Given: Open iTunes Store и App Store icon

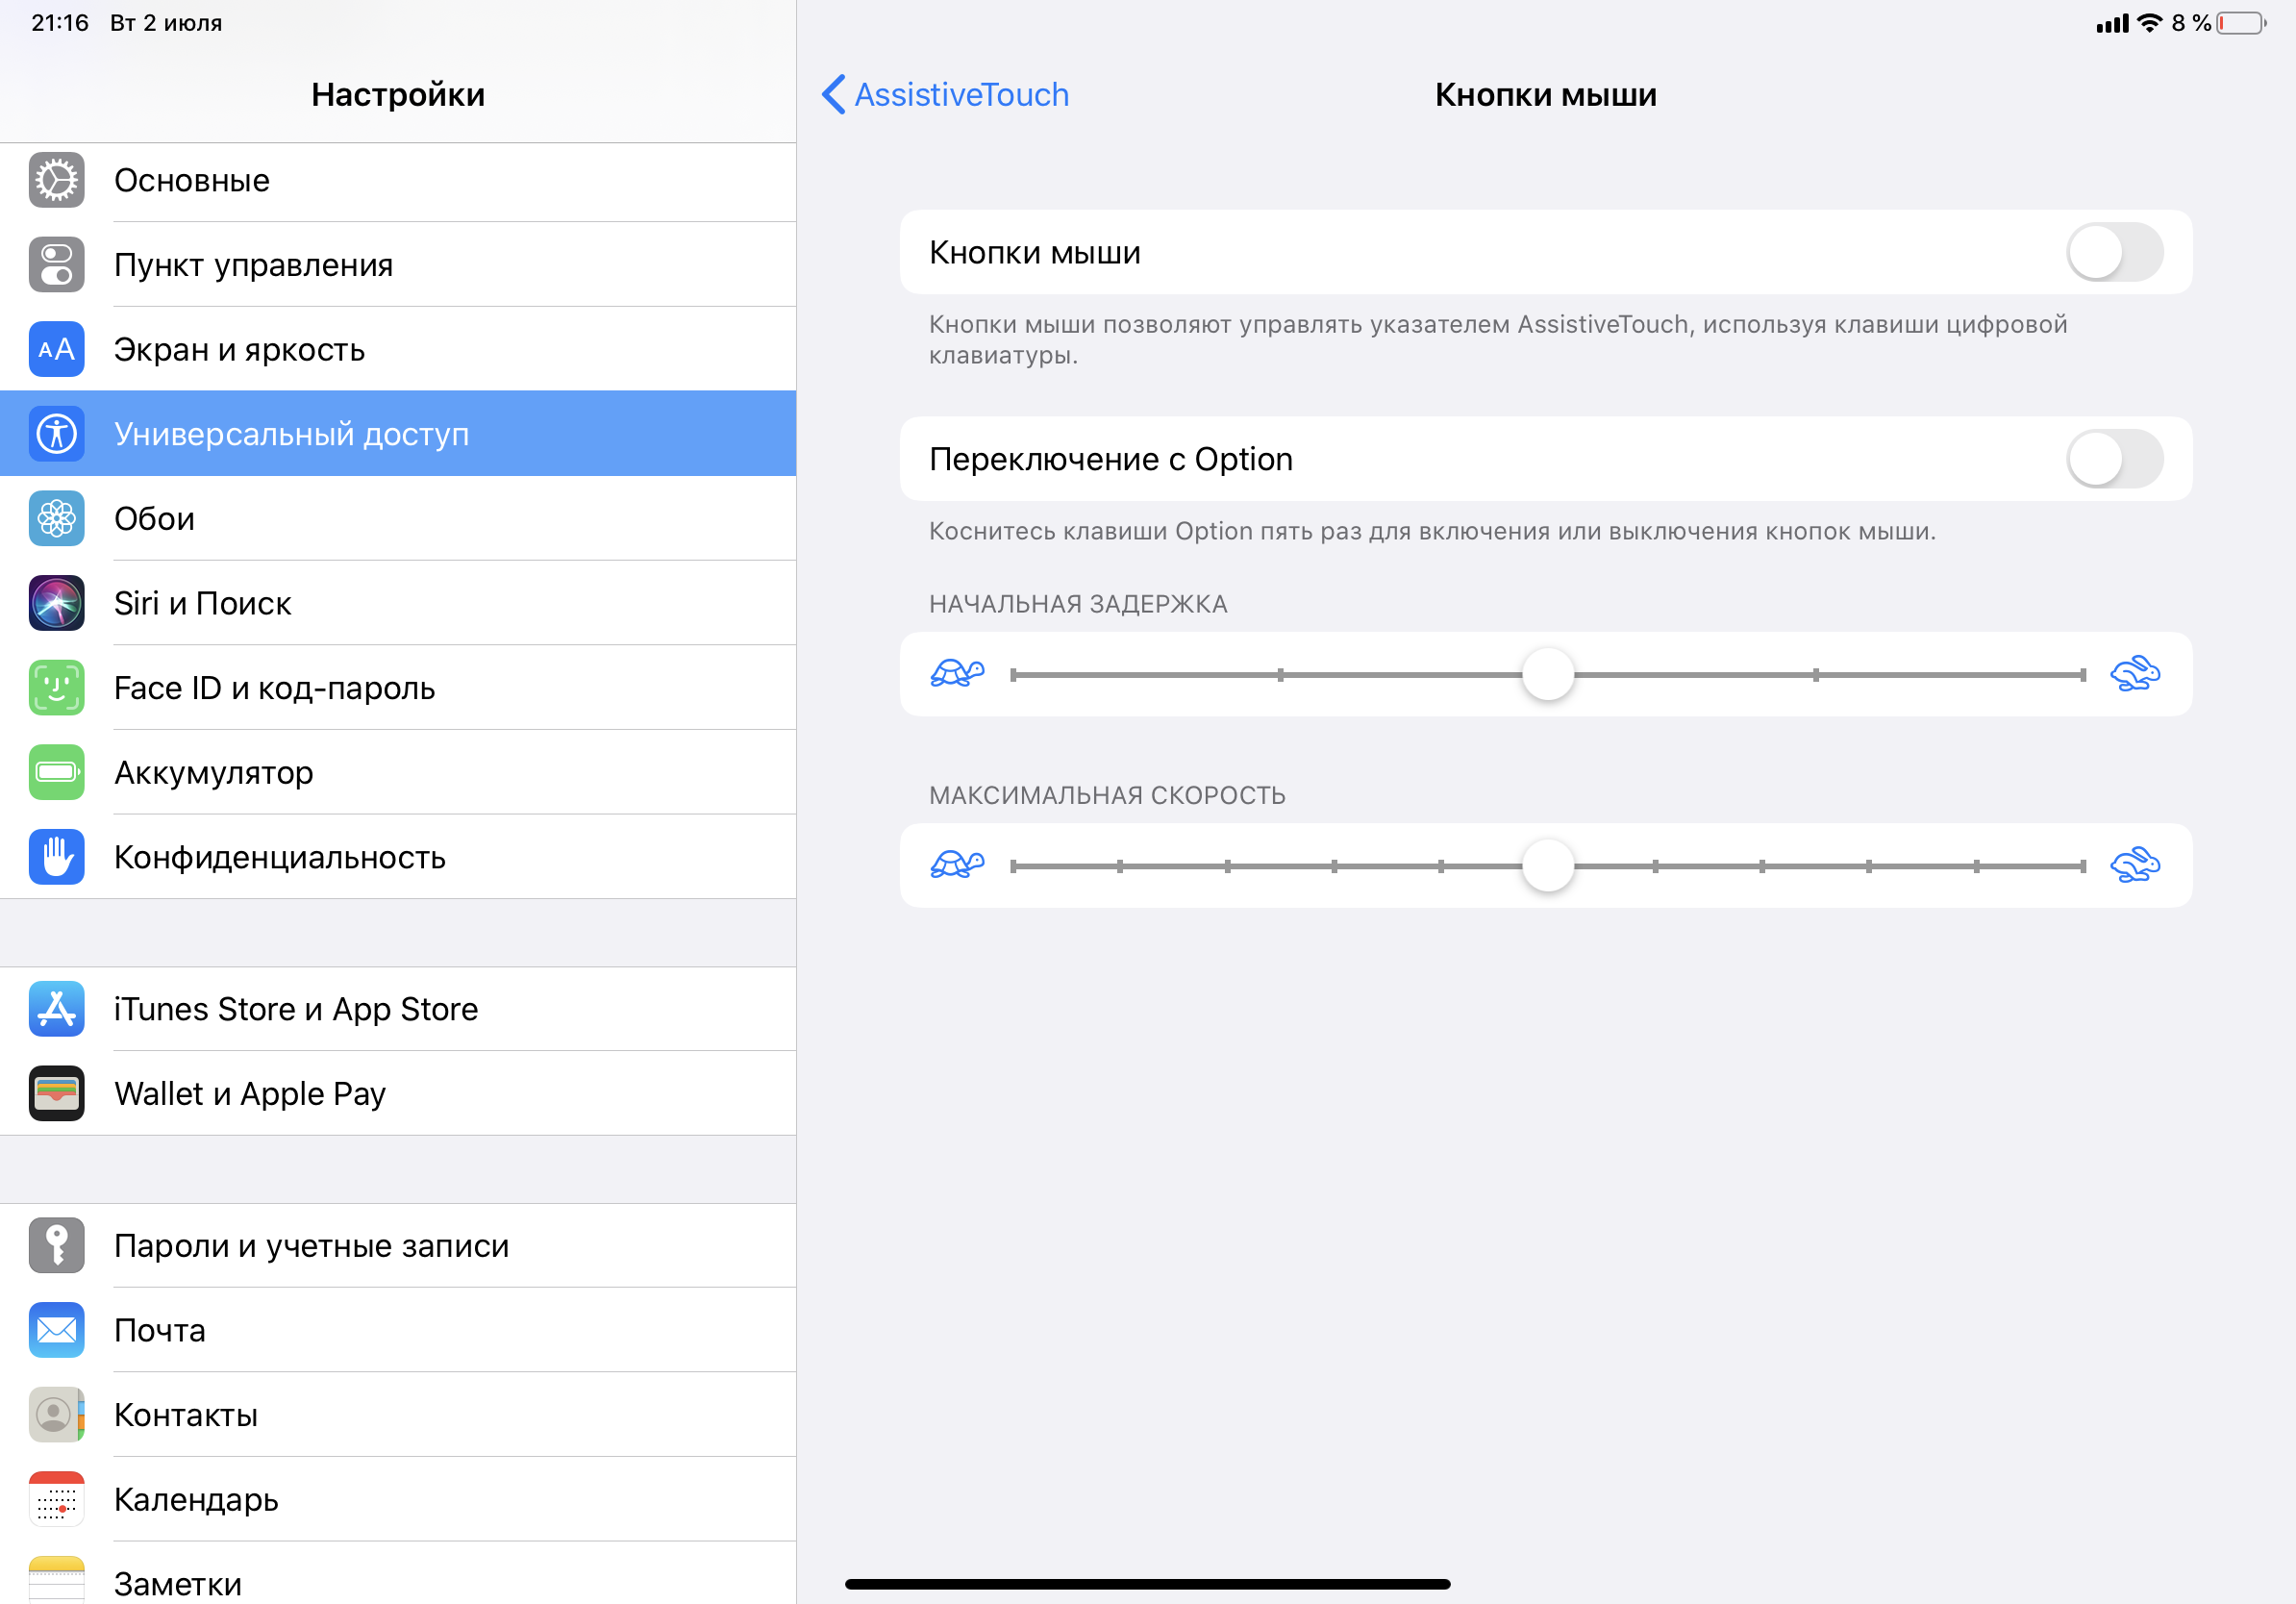Looking at the screenshot, I should pos(56,1009).
